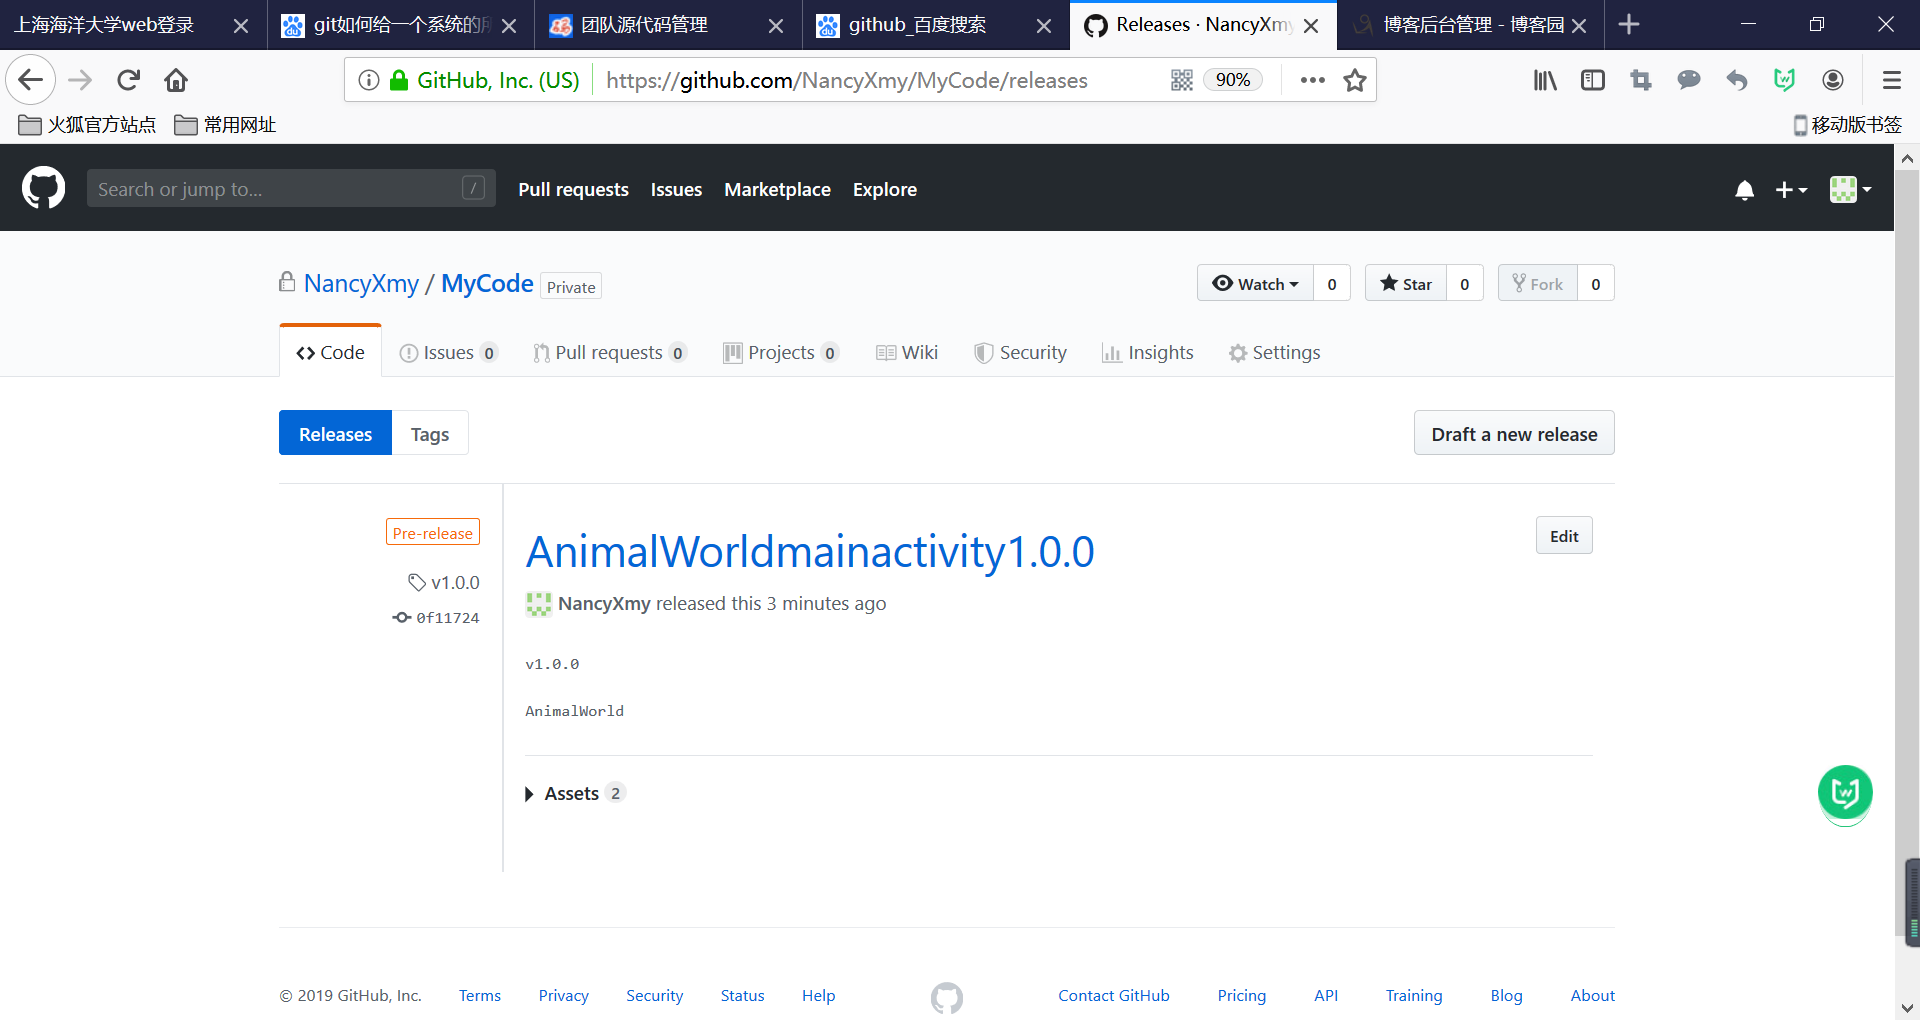Open Explore in the top navigation
This screenshot has width=1920, height=1020.
[x=885, y=190]
